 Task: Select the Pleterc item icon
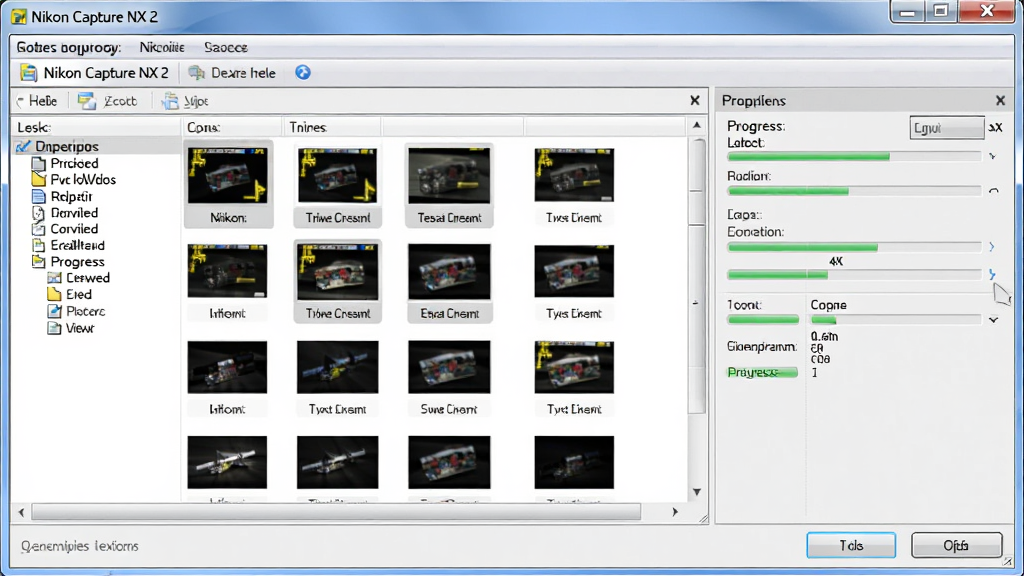pos(54,312)
